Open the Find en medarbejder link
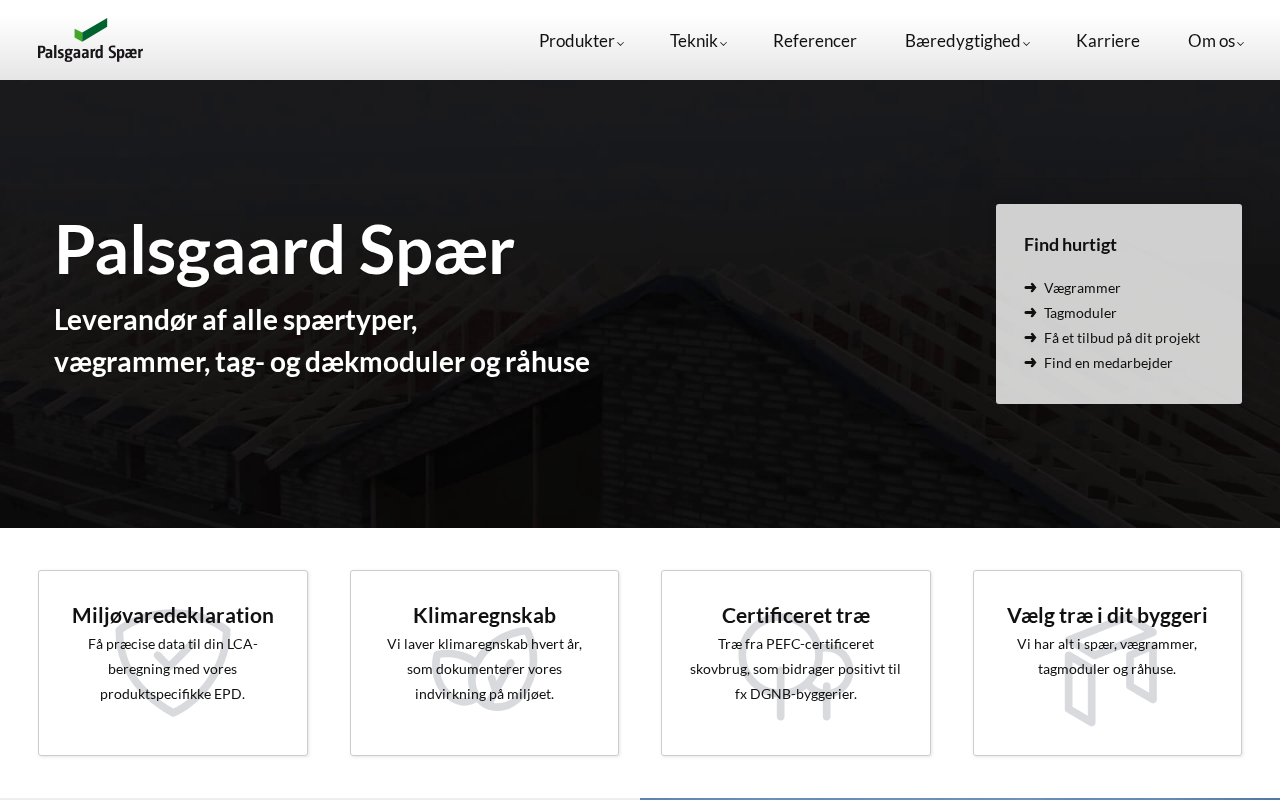Viewport: 1280px width, 800px height. click(x=1108, y=363)
